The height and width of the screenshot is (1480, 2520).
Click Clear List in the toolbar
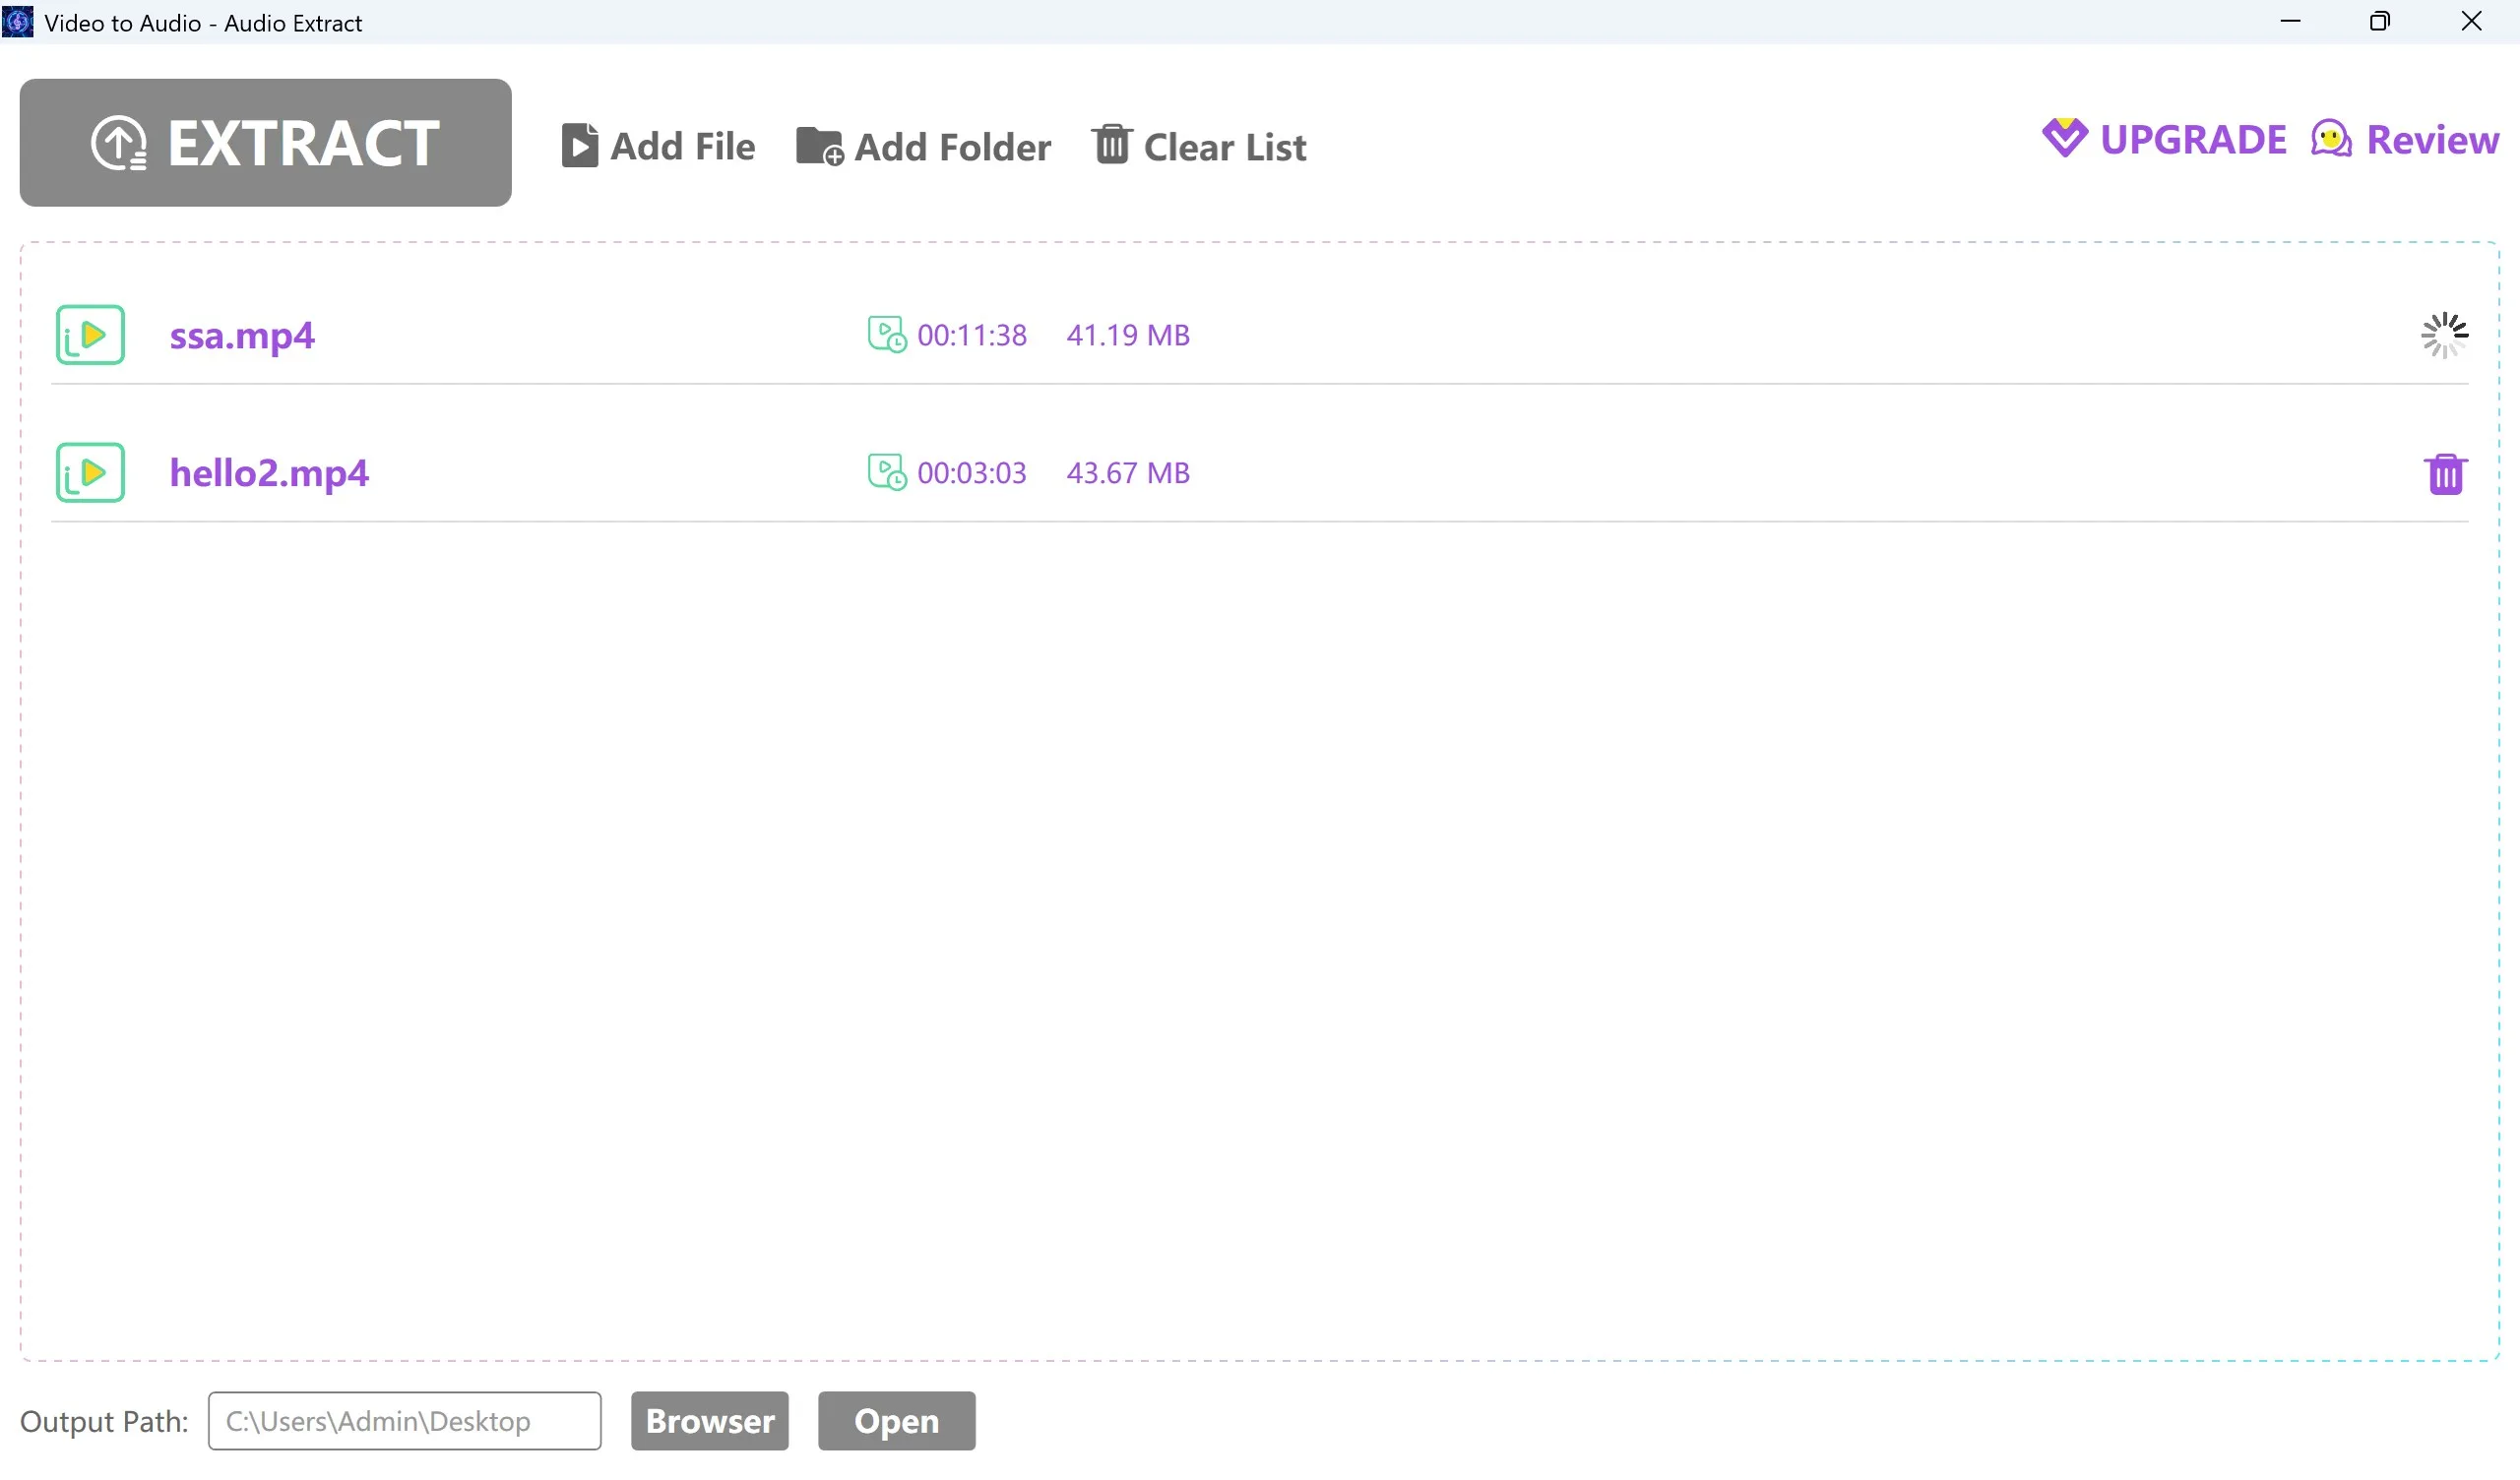[x=1199, y=146]
